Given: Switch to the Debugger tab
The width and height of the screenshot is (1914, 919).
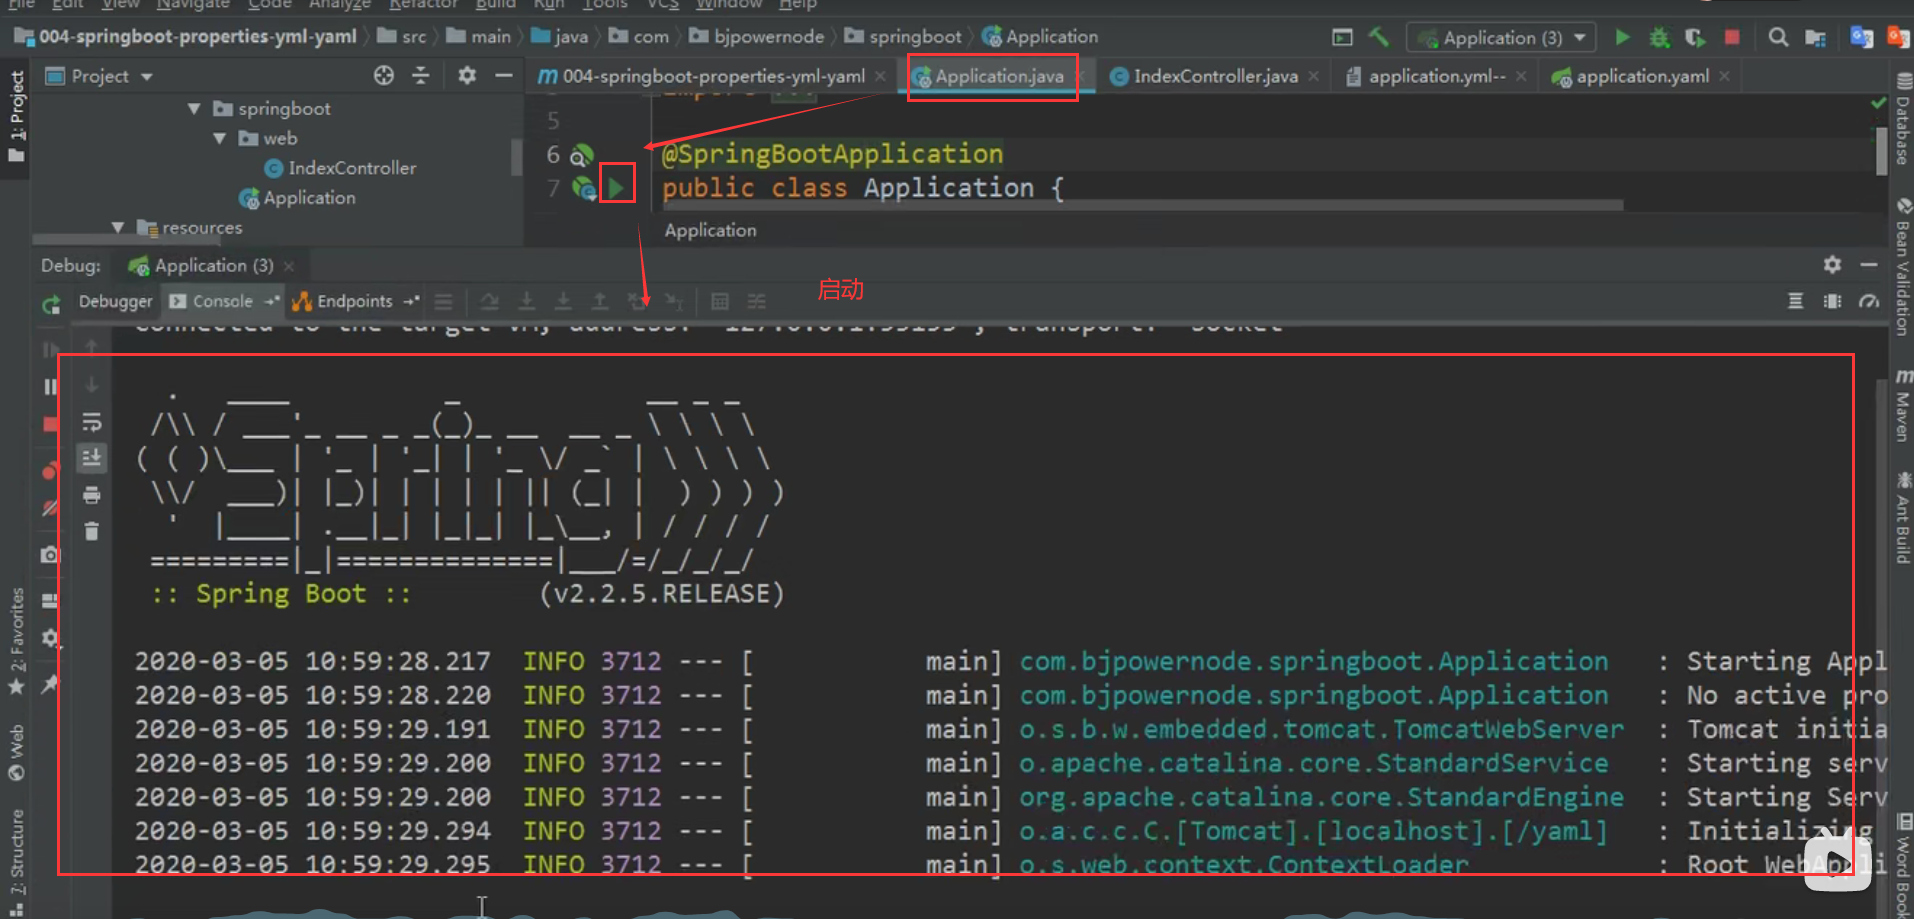Looking at the screenshot, I should coord(115,301).
